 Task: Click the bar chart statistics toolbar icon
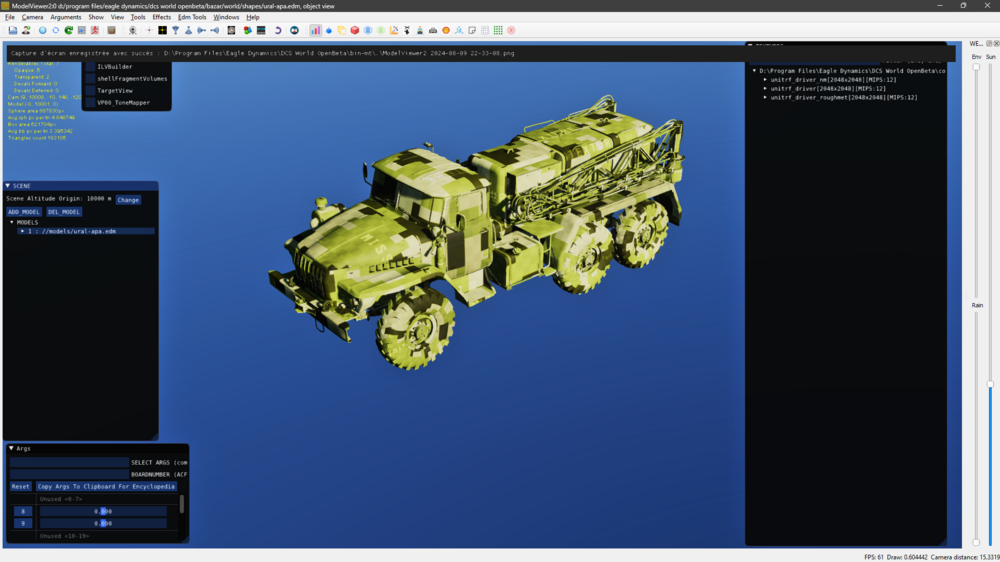(315, 31)
